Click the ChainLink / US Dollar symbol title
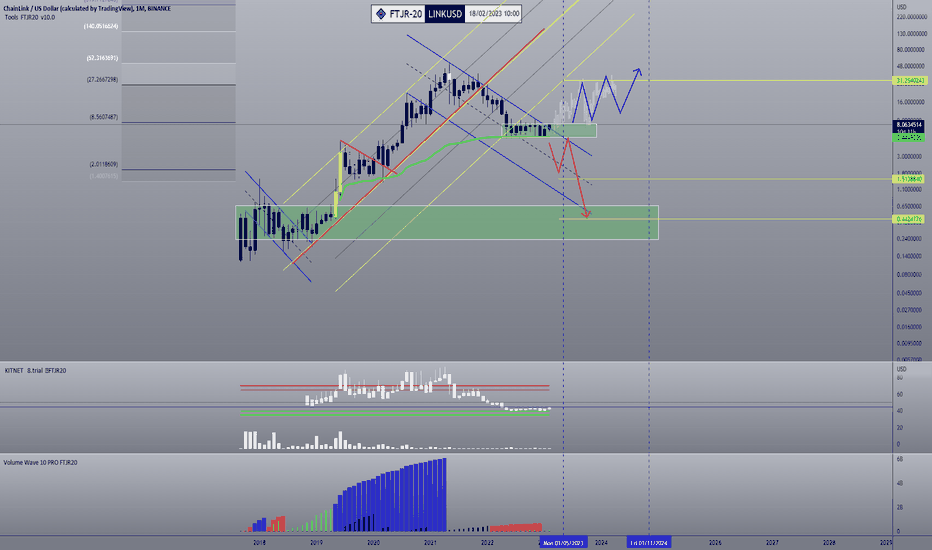This screenshot has height=550, width=932. (87, 8)
